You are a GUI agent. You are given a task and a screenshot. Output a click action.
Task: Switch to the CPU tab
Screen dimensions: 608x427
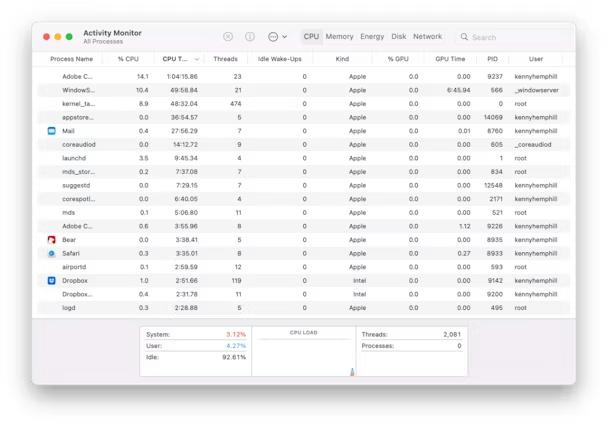(311, 36)
